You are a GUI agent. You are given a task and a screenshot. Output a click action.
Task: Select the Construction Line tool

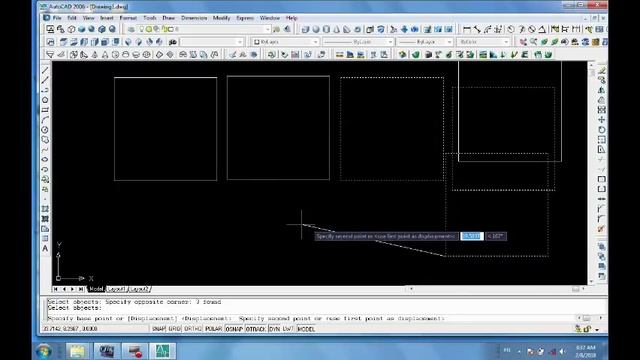pyautogui.click(x=45, y=80)
